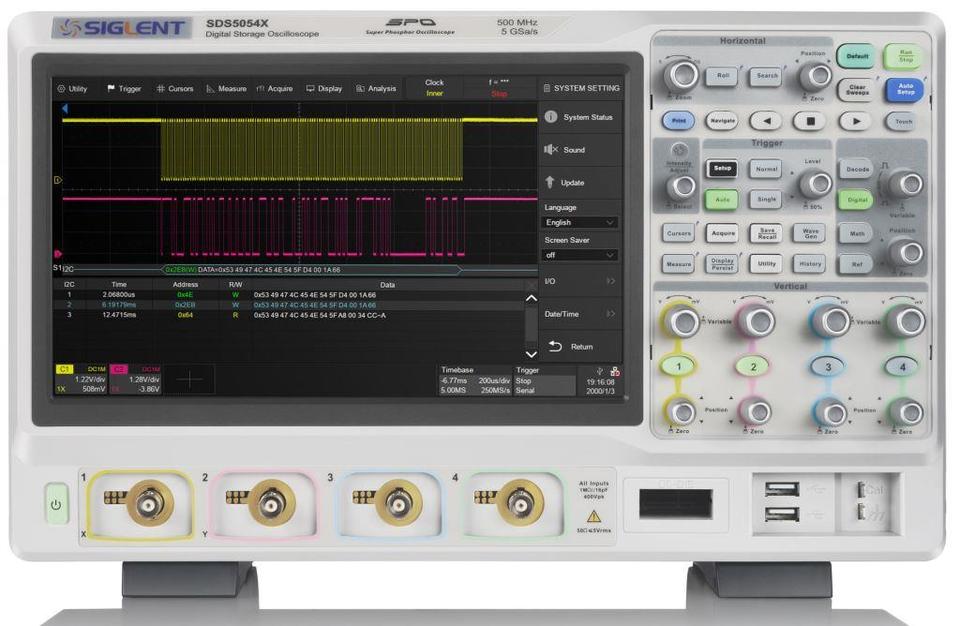Screen dimensions: 960x626
Task: Toggle the green channel 4 button
Action: pyautogui.click(x=902, y=366)
